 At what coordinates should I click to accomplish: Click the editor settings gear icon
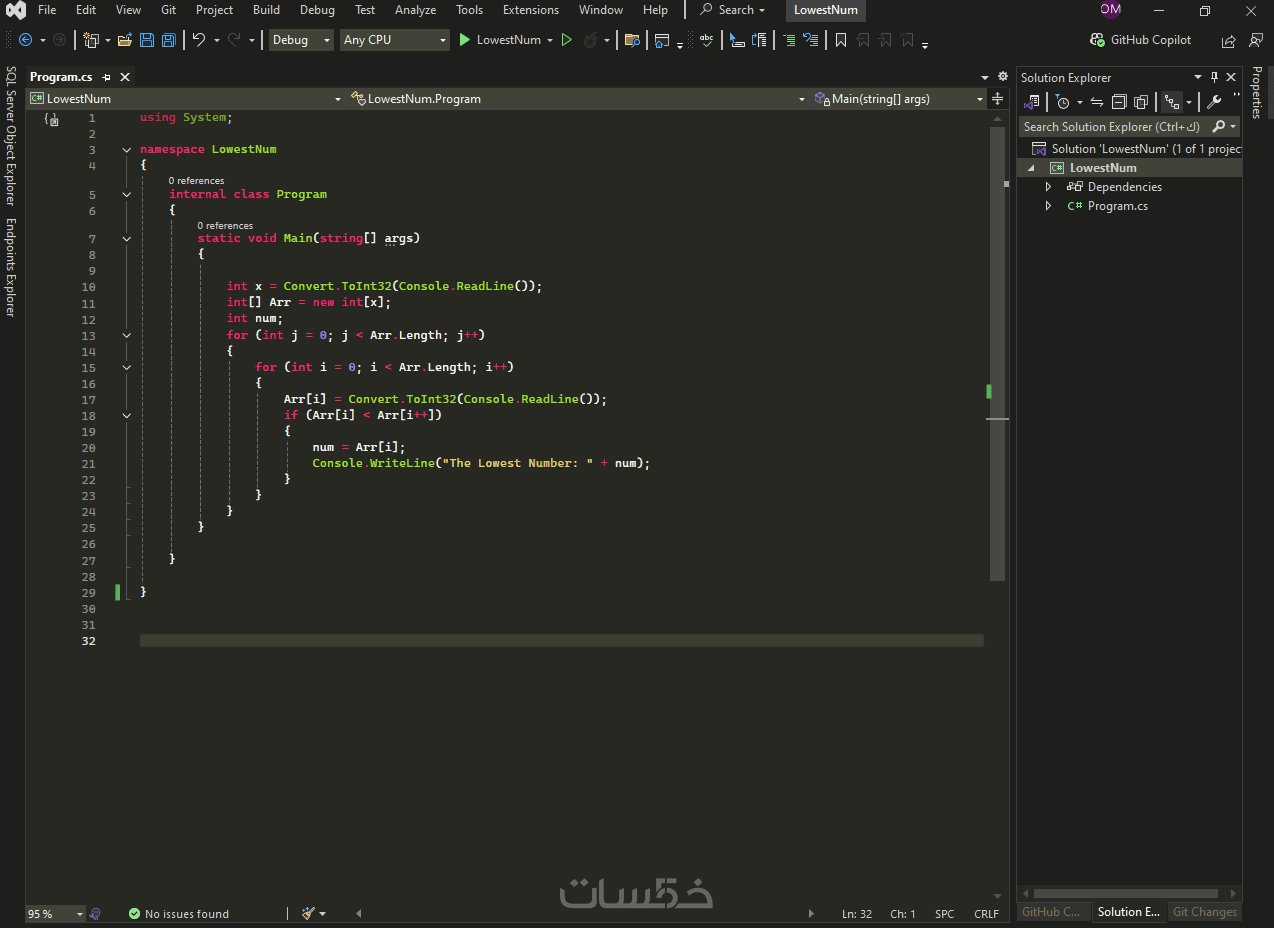[1003, 76]
